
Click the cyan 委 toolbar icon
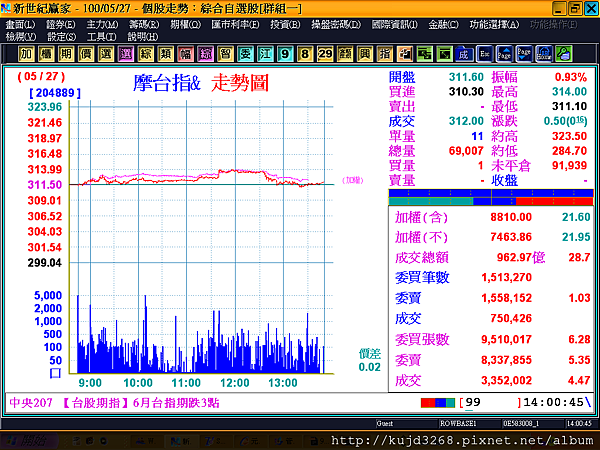coord(245,54)
